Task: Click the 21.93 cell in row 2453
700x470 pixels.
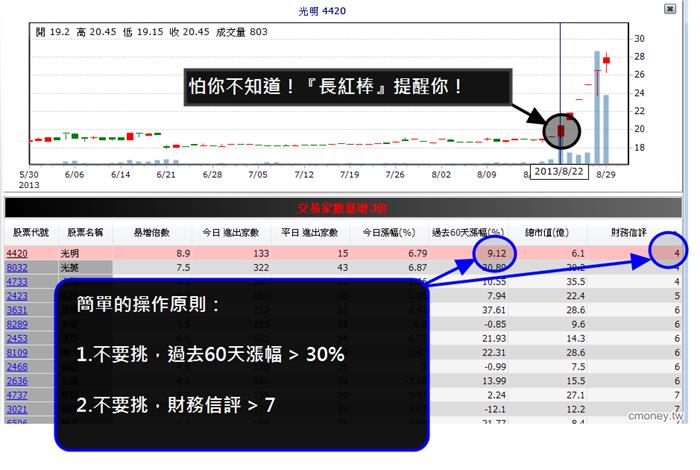Action: [x=494, y=339]
